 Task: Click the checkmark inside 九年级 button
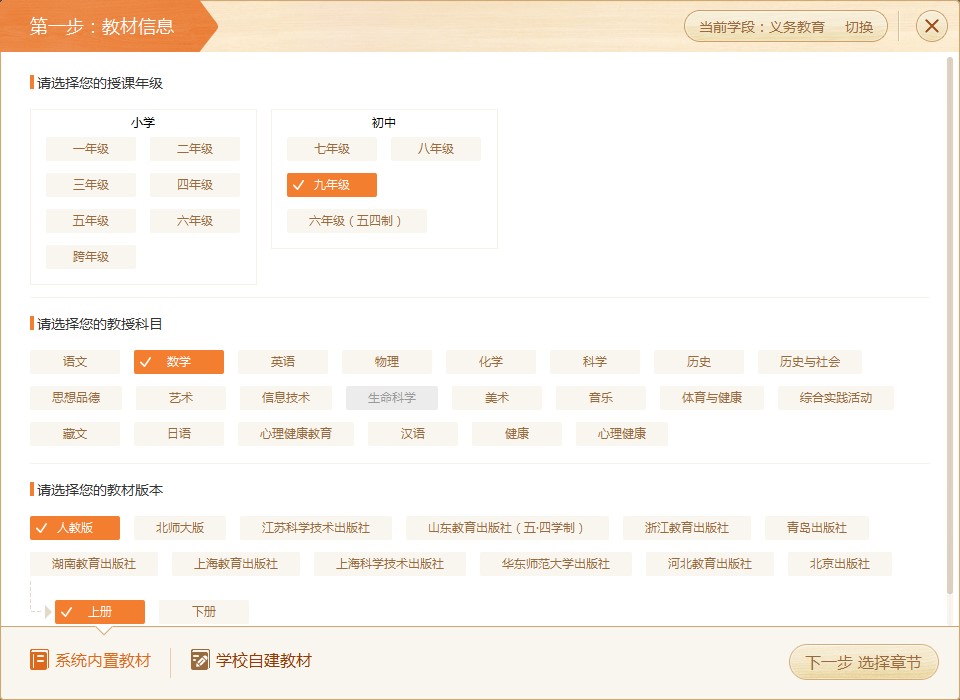pyautogui.click(x=297, y=184)
